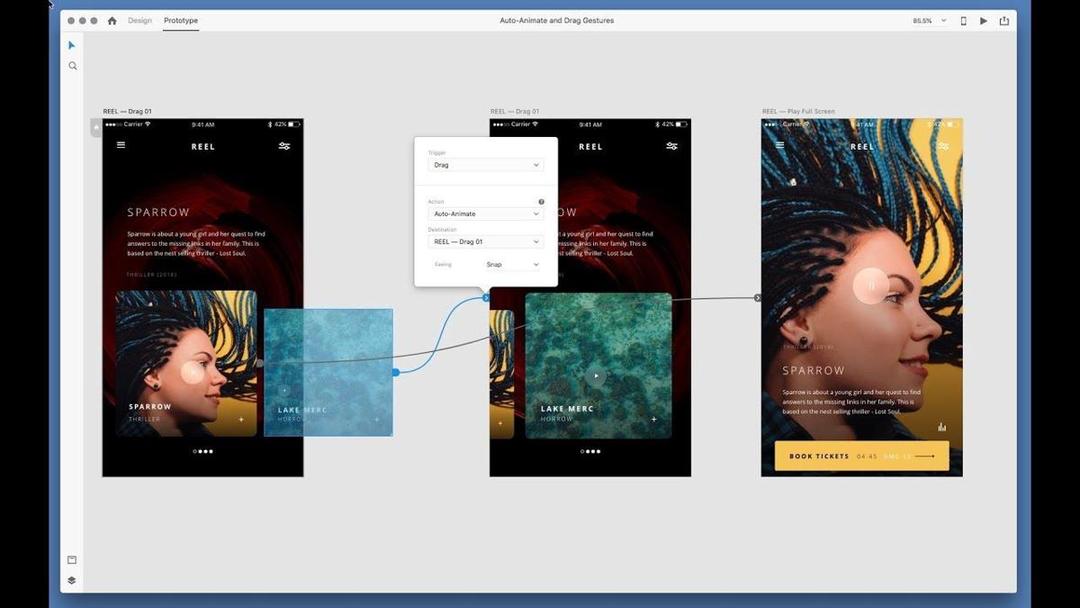Expand the Action dropdown showing Auto-Animate
This screenshot has width=1080, height=608.
pyautogui.click(x=486, y=213)
